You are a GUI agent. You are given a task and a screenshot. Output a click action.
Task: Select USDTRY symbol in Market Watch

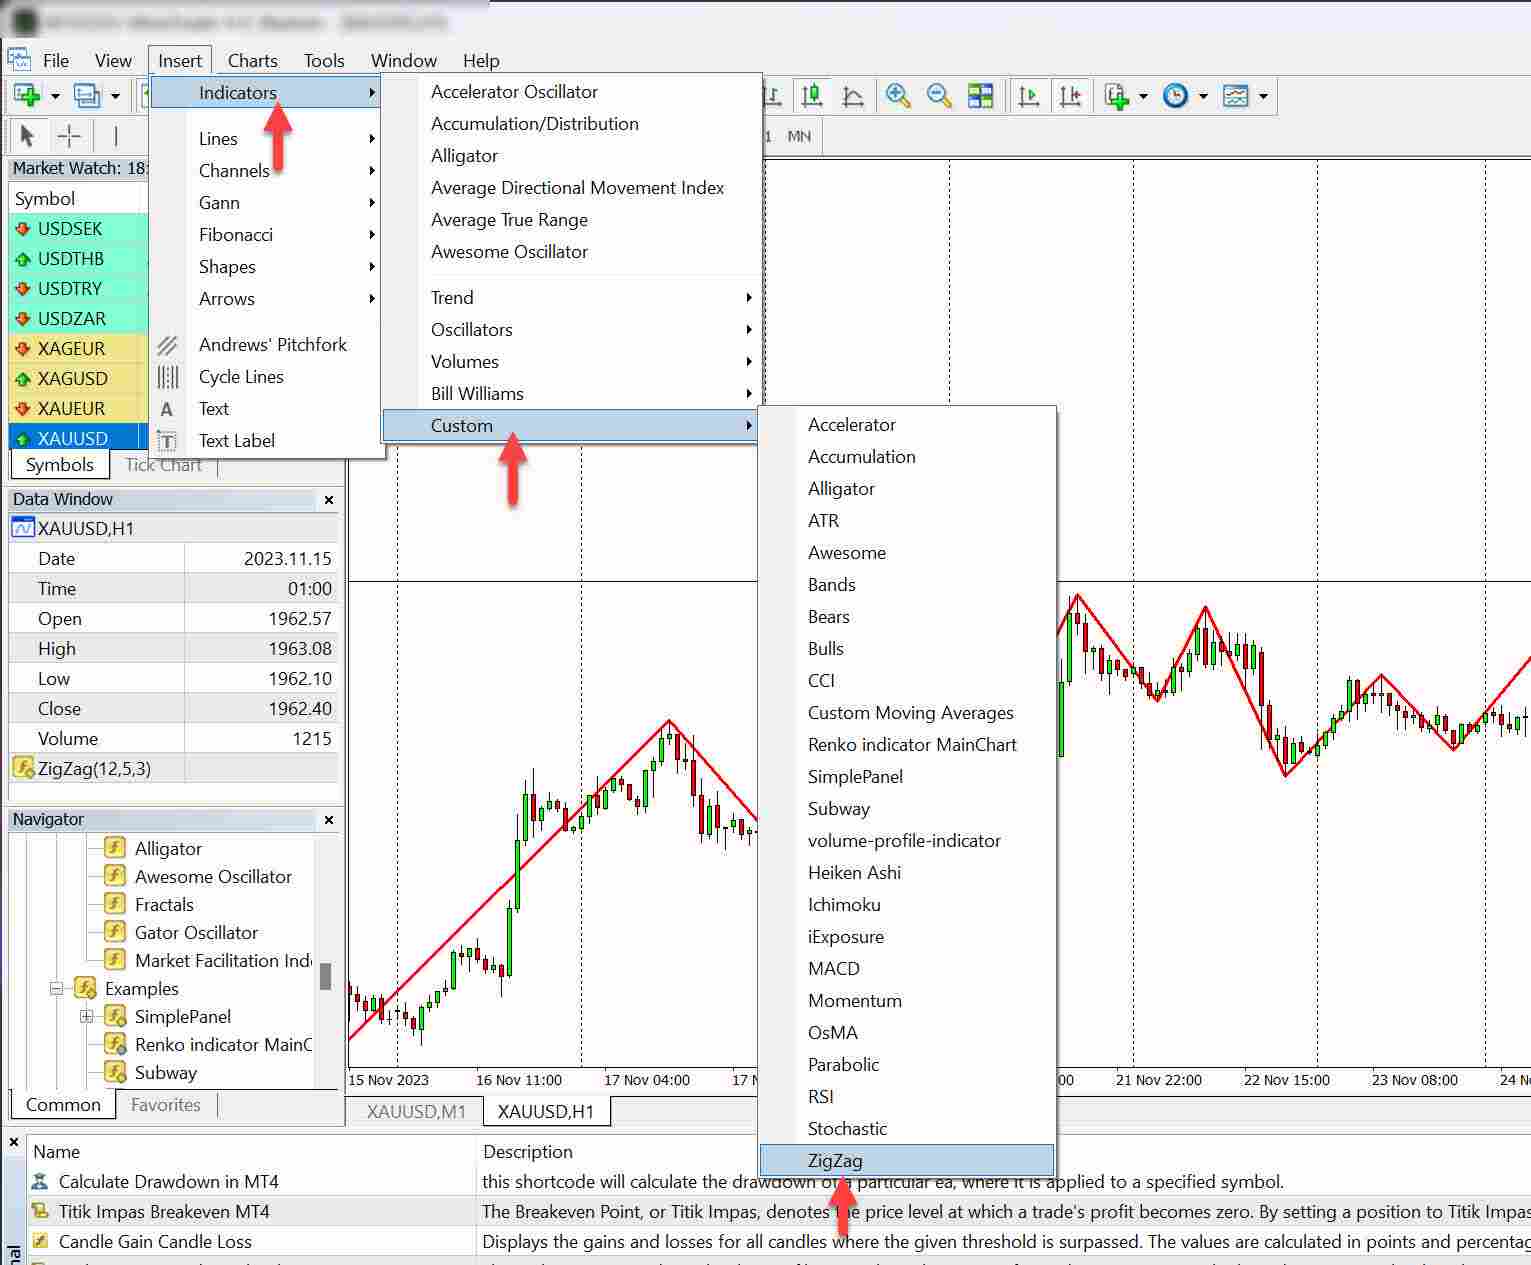click(x=79, y=289)
